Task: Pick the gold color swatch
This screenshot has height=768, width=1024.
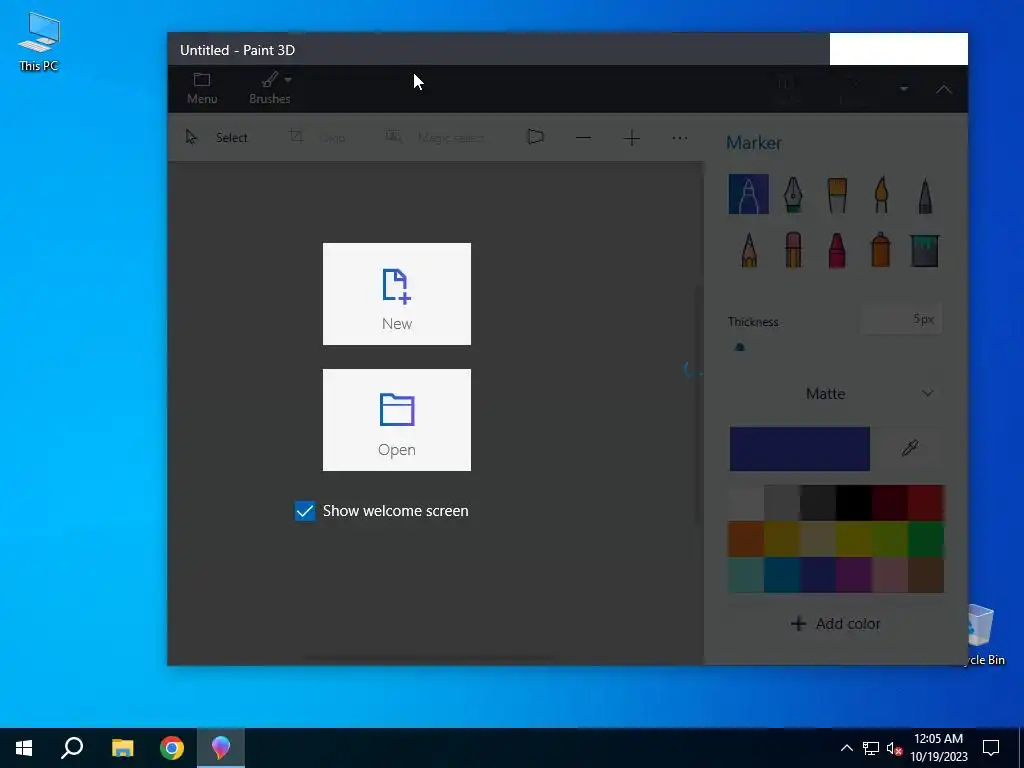Action: 782,539
